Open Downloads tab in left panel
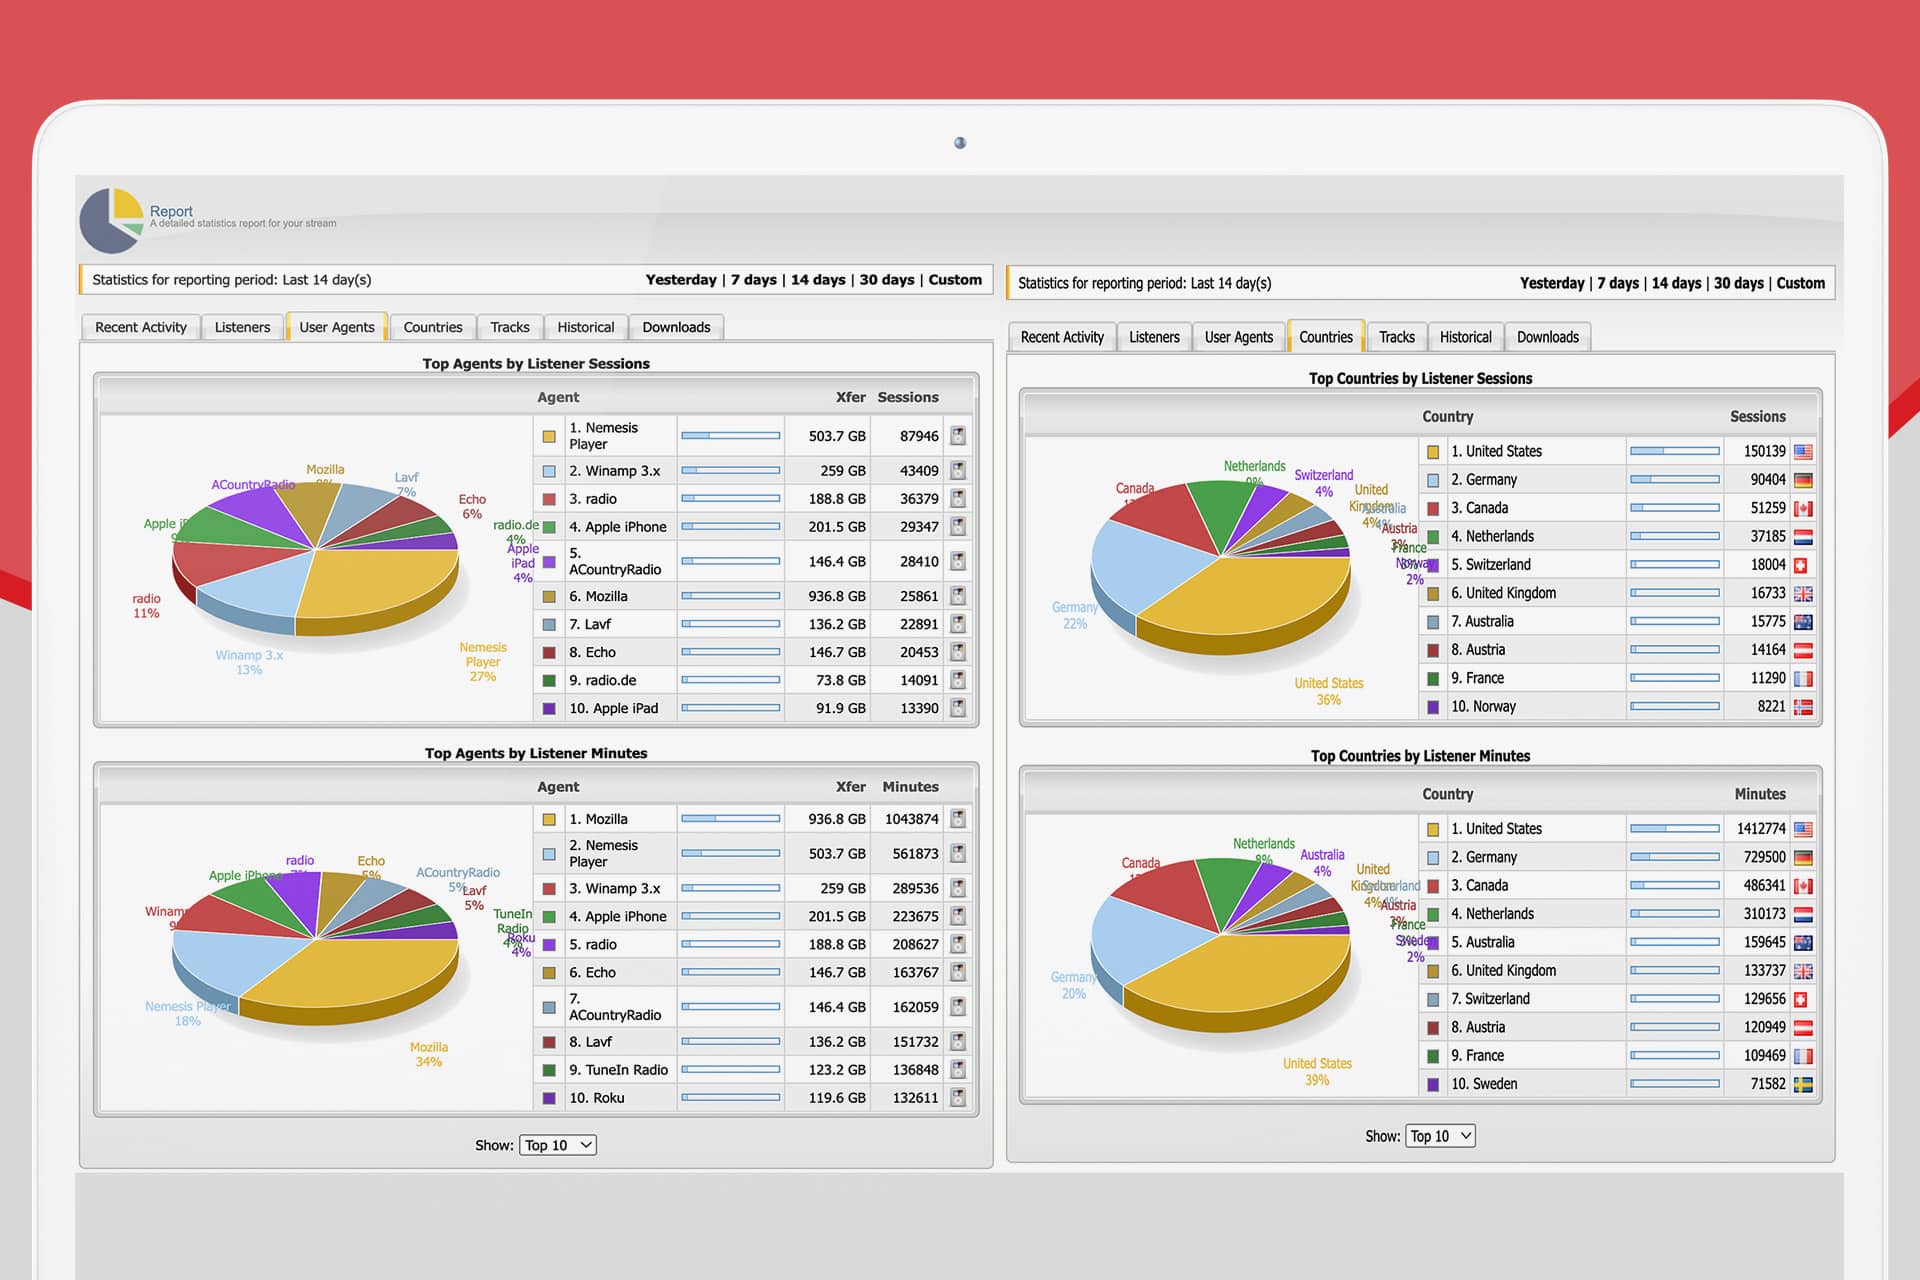This screenshot has width=1920, height=1280. (676, 327)
